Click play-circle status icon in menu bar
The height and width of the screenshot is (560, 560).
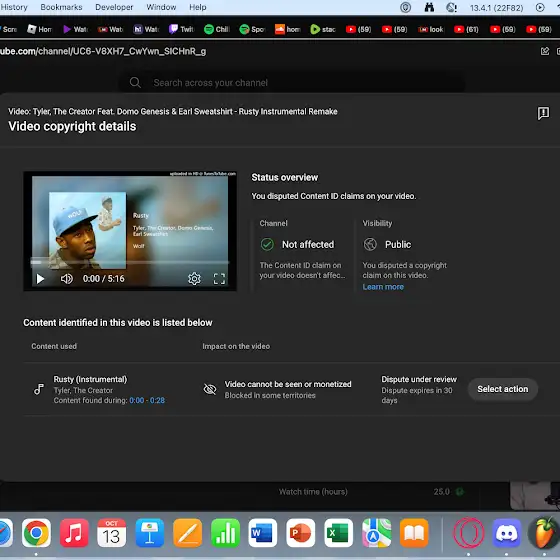(x=540, y=7)
